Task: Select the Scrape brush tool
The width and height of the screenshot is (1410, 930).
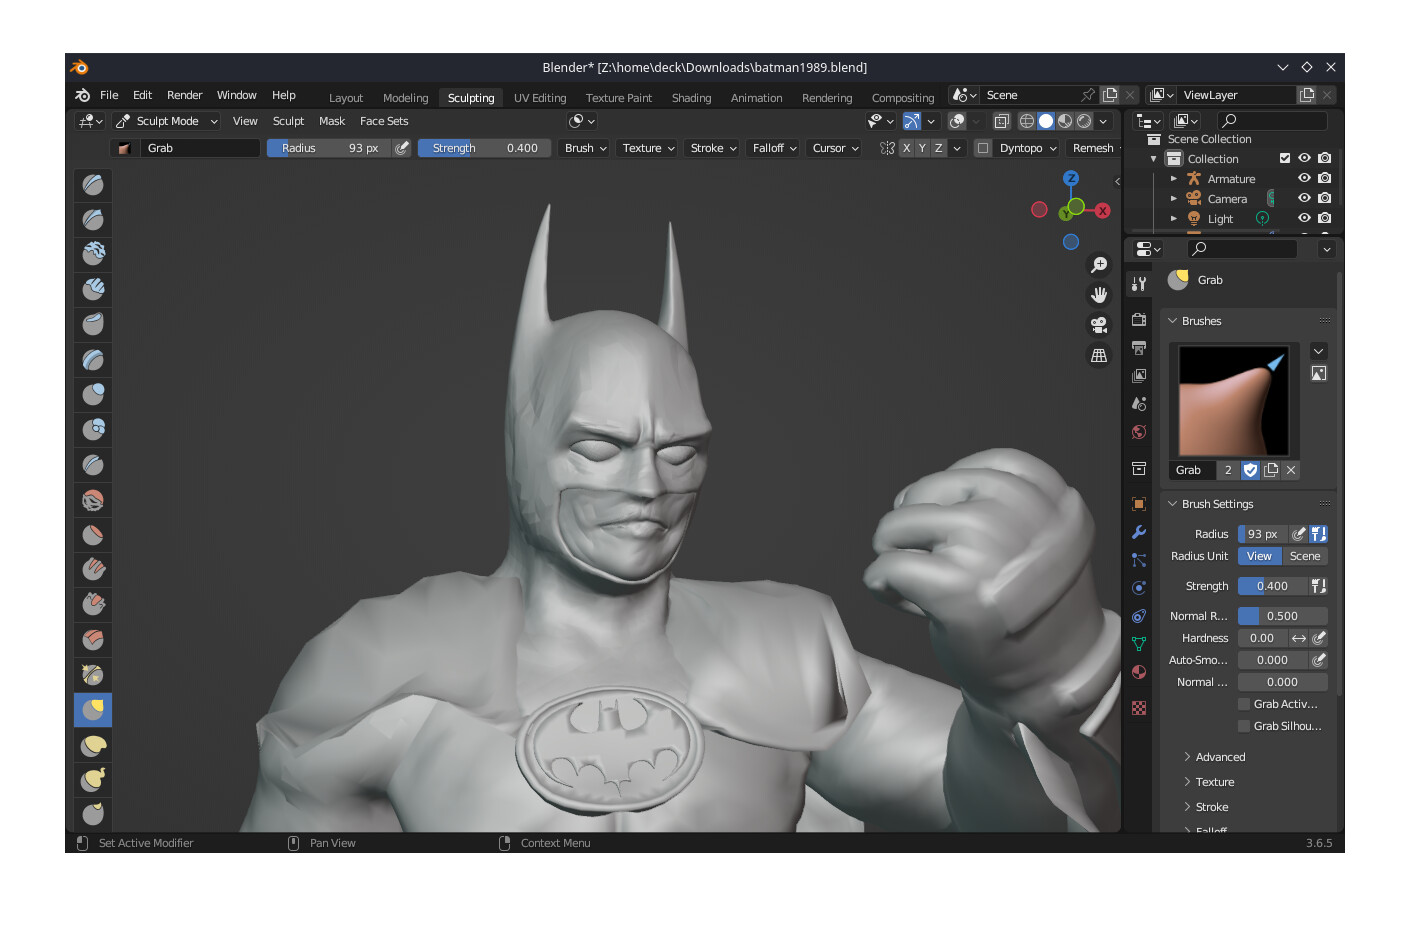Action: point(93,604)
